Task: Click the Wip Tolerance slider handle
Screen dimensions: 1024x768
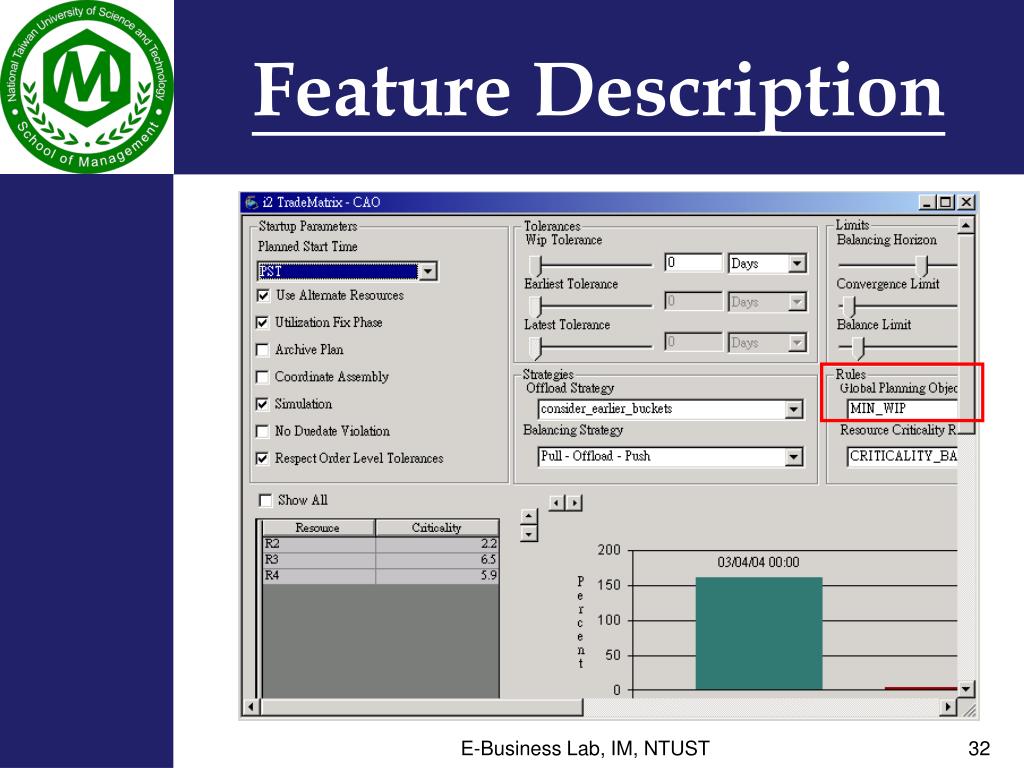Action: point(536,265)
